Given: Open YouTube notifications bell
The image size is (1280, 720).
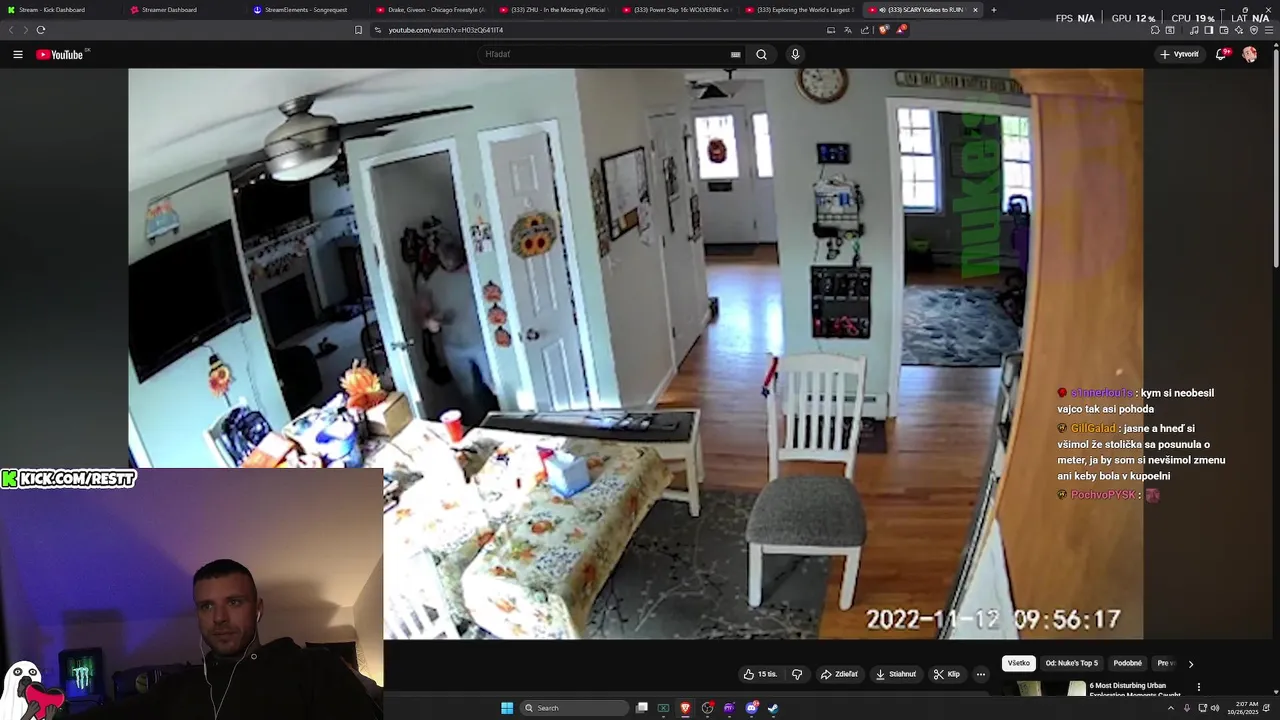Looking at the screenshot, I should (x=1221, y=54).
